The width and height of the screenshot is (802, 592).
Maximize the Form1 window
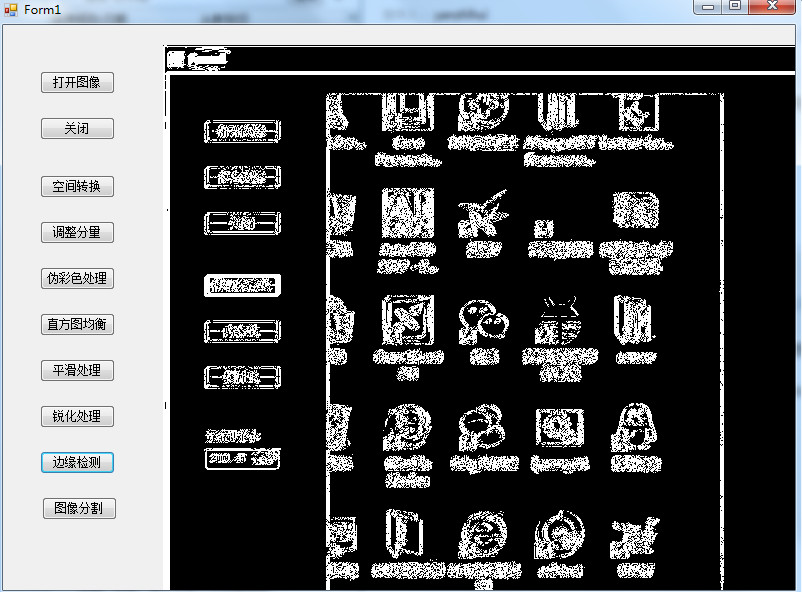coord(735,7)
